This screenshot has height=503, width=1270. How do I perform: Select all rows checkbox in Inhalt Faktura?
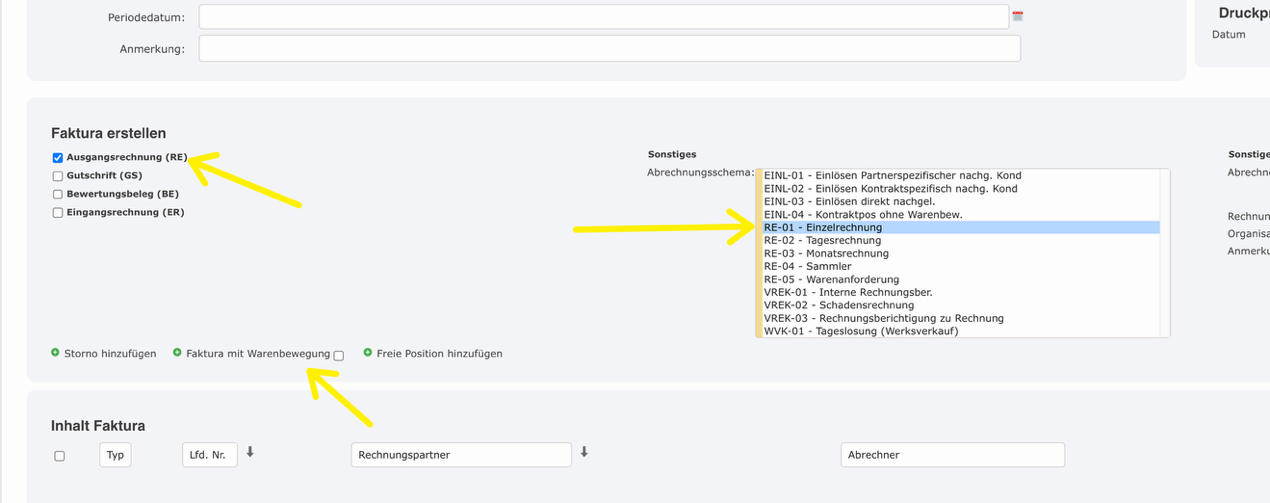pyautogui.click(x=59, y=456)
